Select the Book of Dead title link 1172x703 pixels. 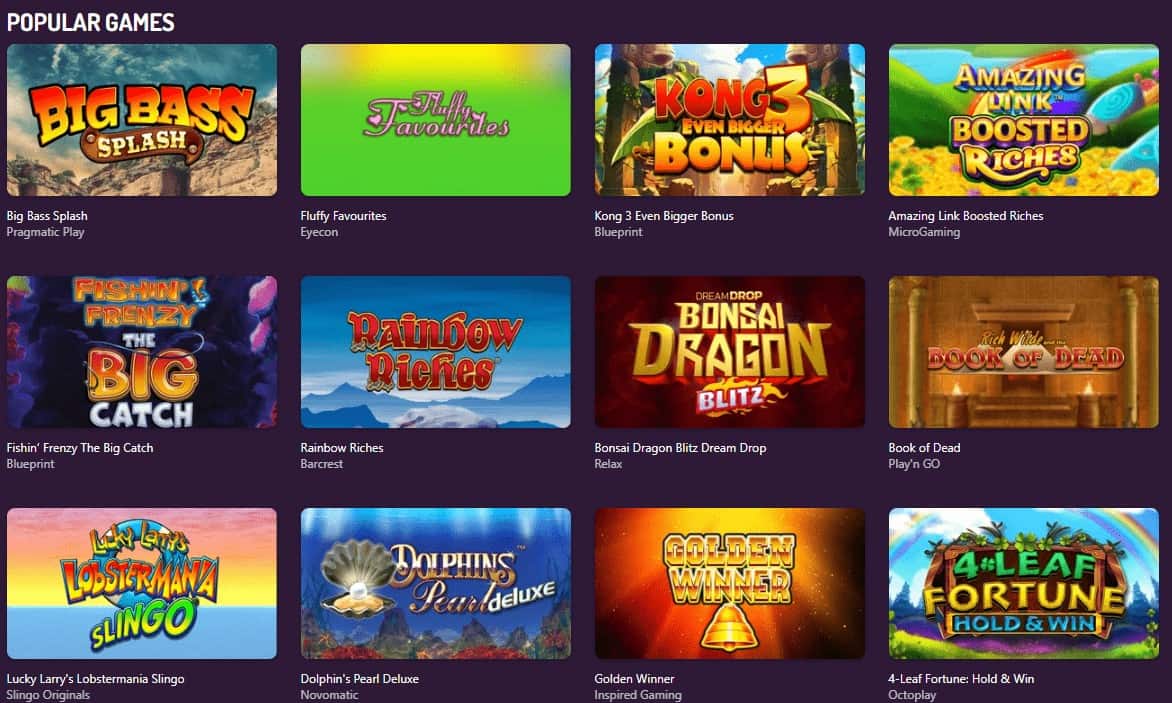tap(924, 447)
